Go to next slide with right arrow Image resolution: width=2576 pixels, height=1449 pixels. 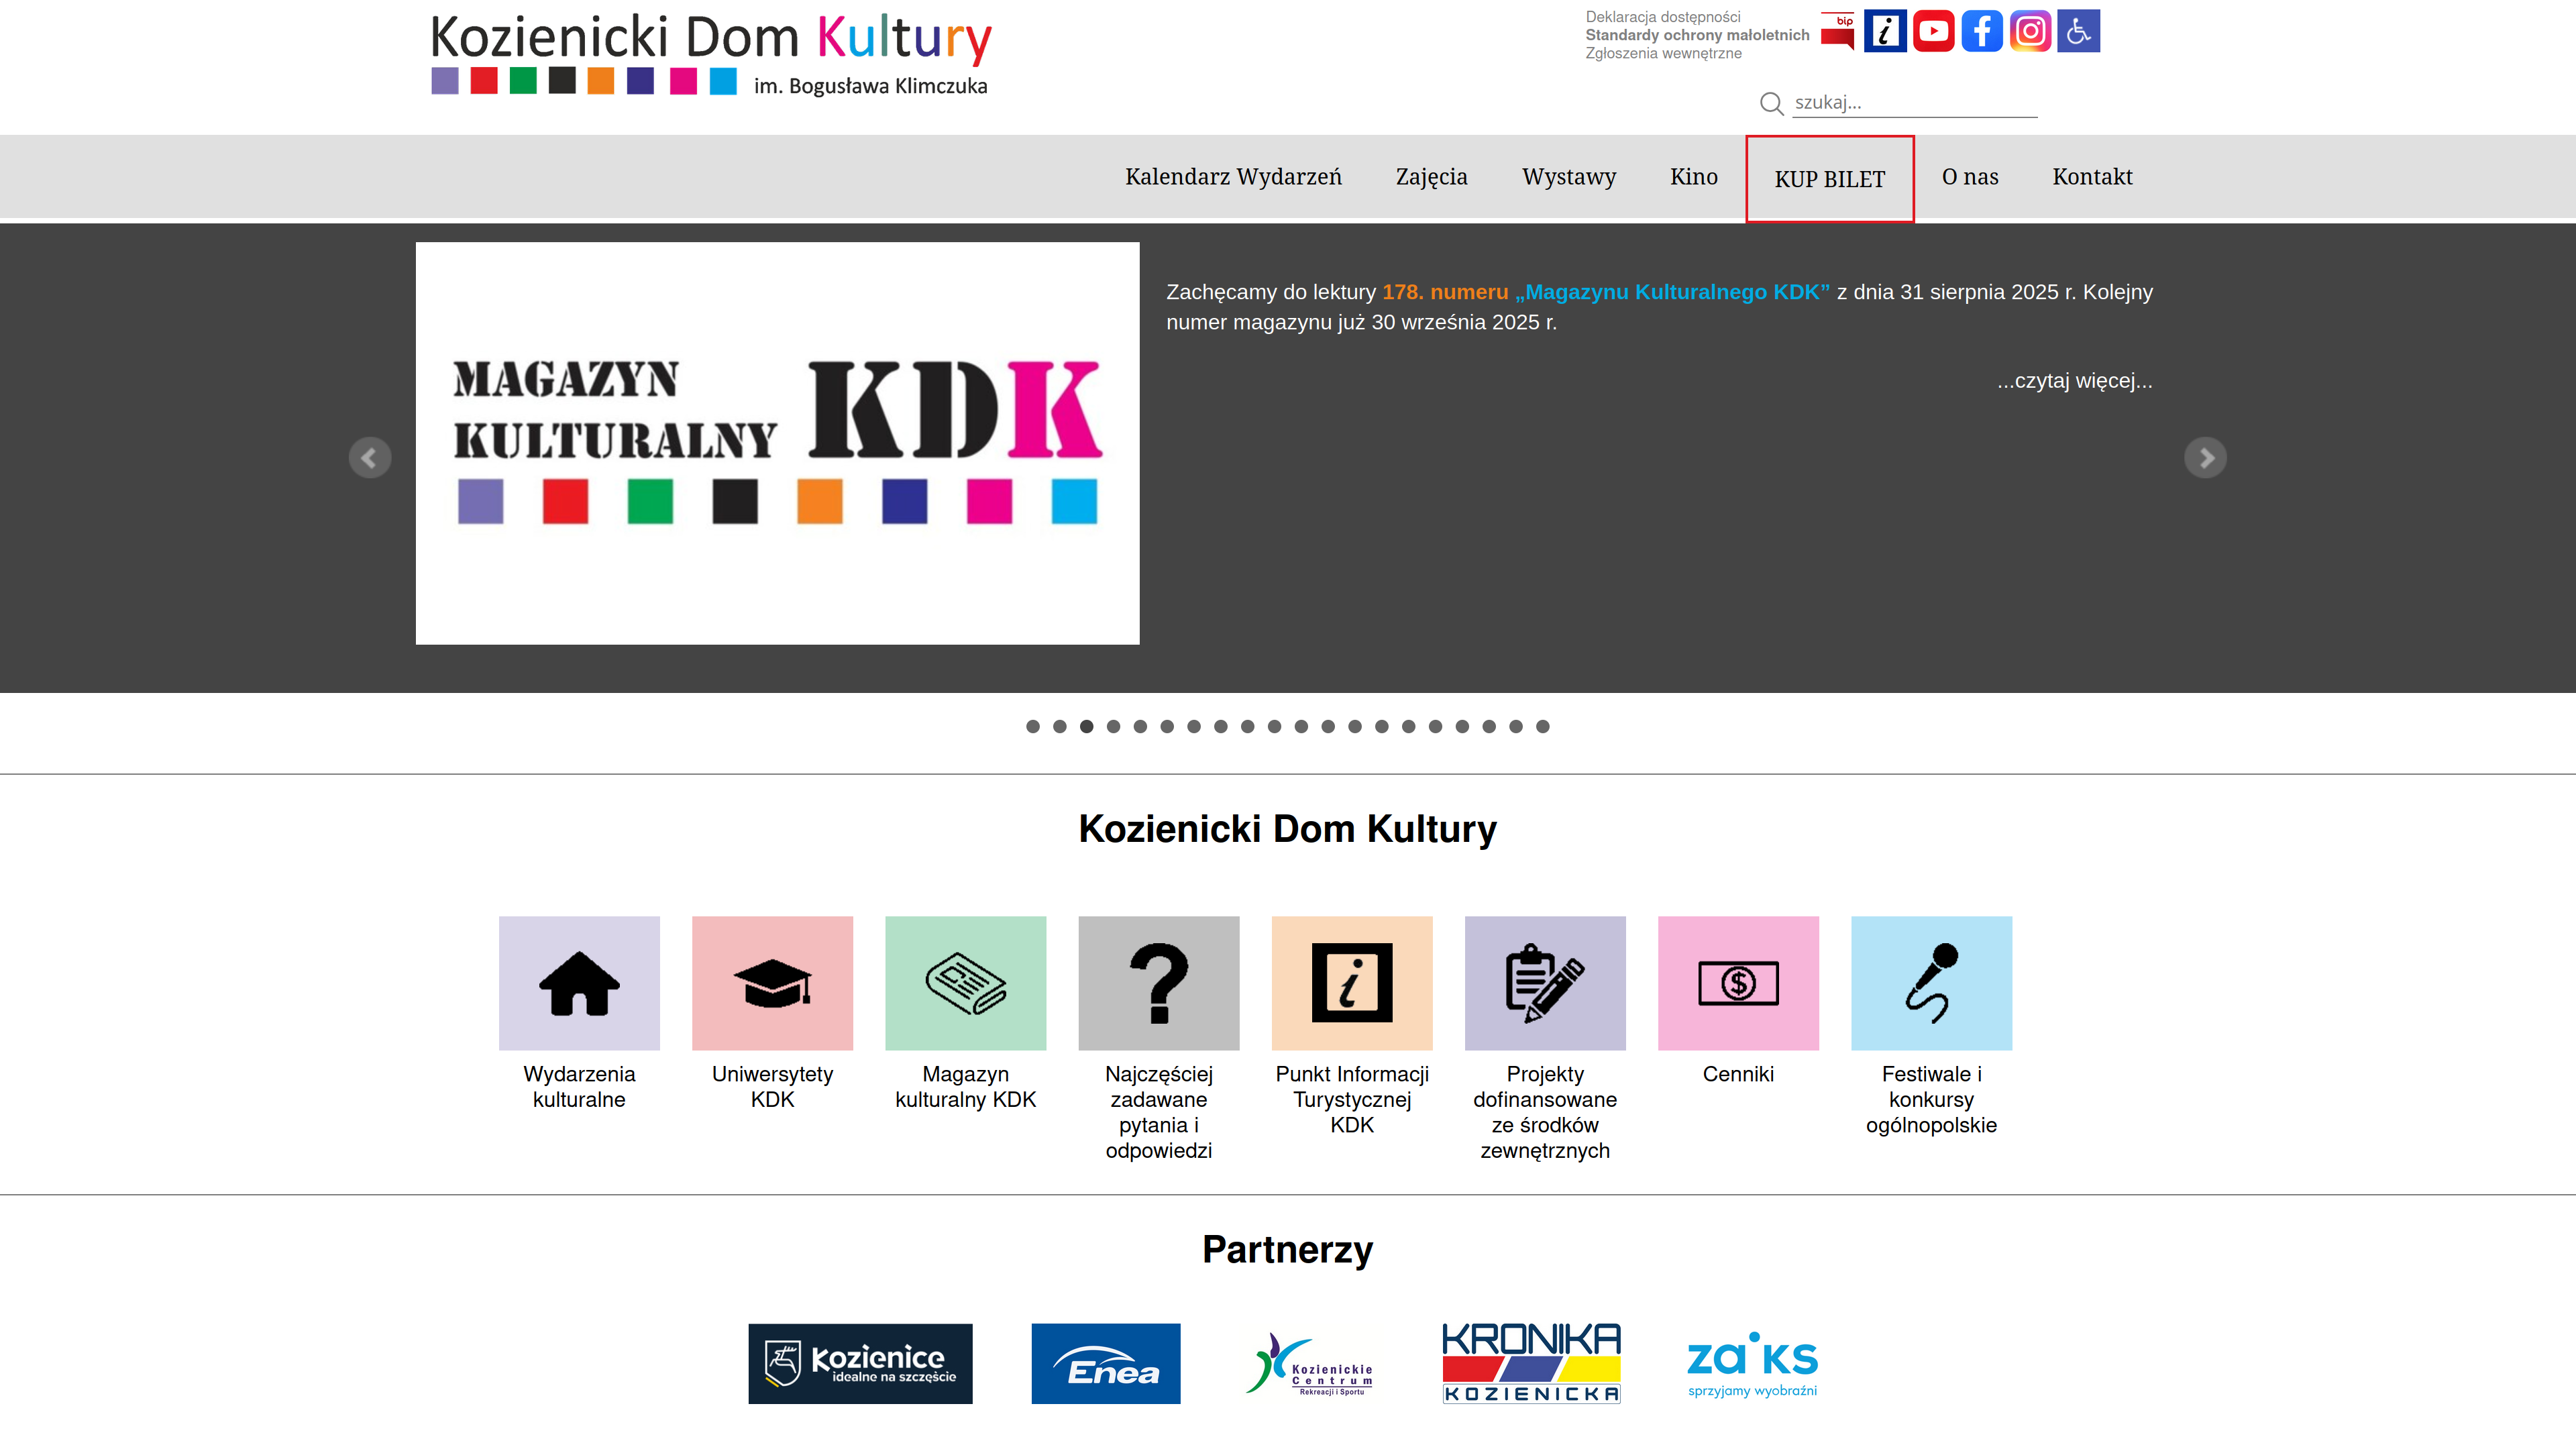coord(2205,458)
